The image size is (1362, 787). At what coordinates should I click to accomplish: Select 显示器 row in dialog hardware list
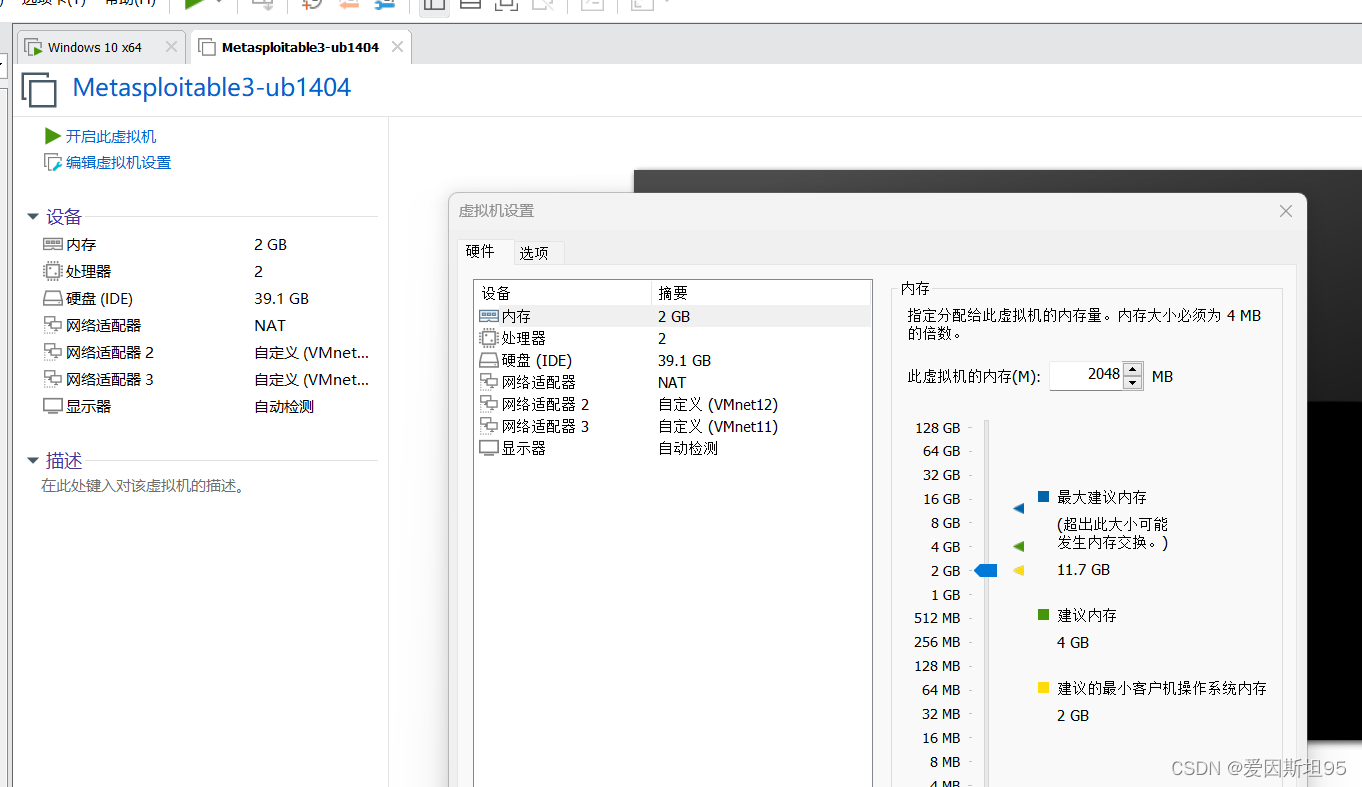pos(673,448)
